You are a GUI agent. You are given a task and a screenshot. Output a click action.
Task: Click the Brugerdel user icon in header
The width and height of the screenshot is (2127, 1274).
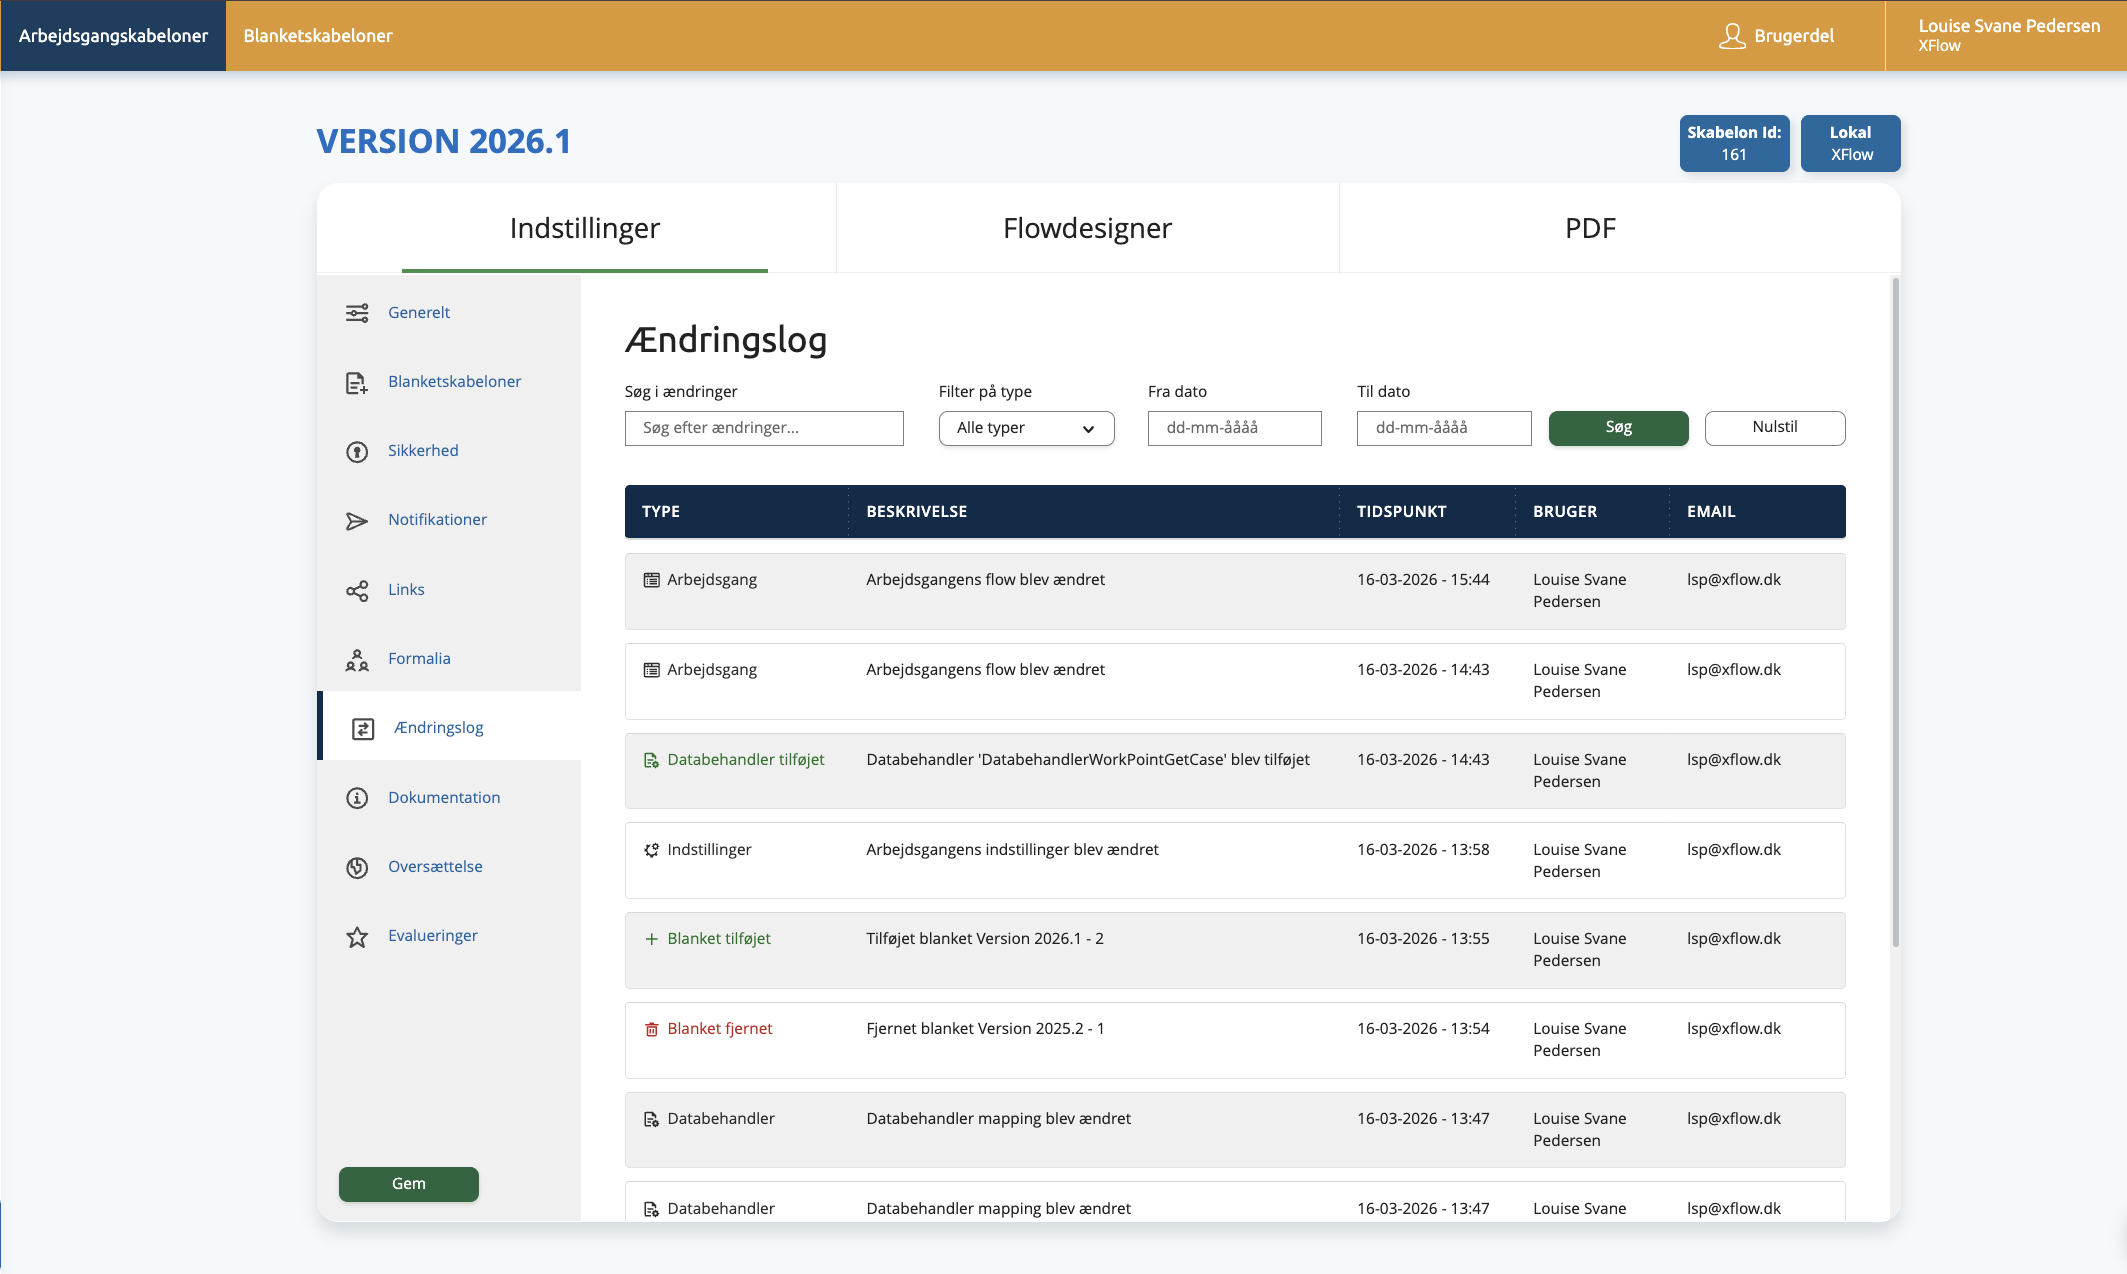1731,36
